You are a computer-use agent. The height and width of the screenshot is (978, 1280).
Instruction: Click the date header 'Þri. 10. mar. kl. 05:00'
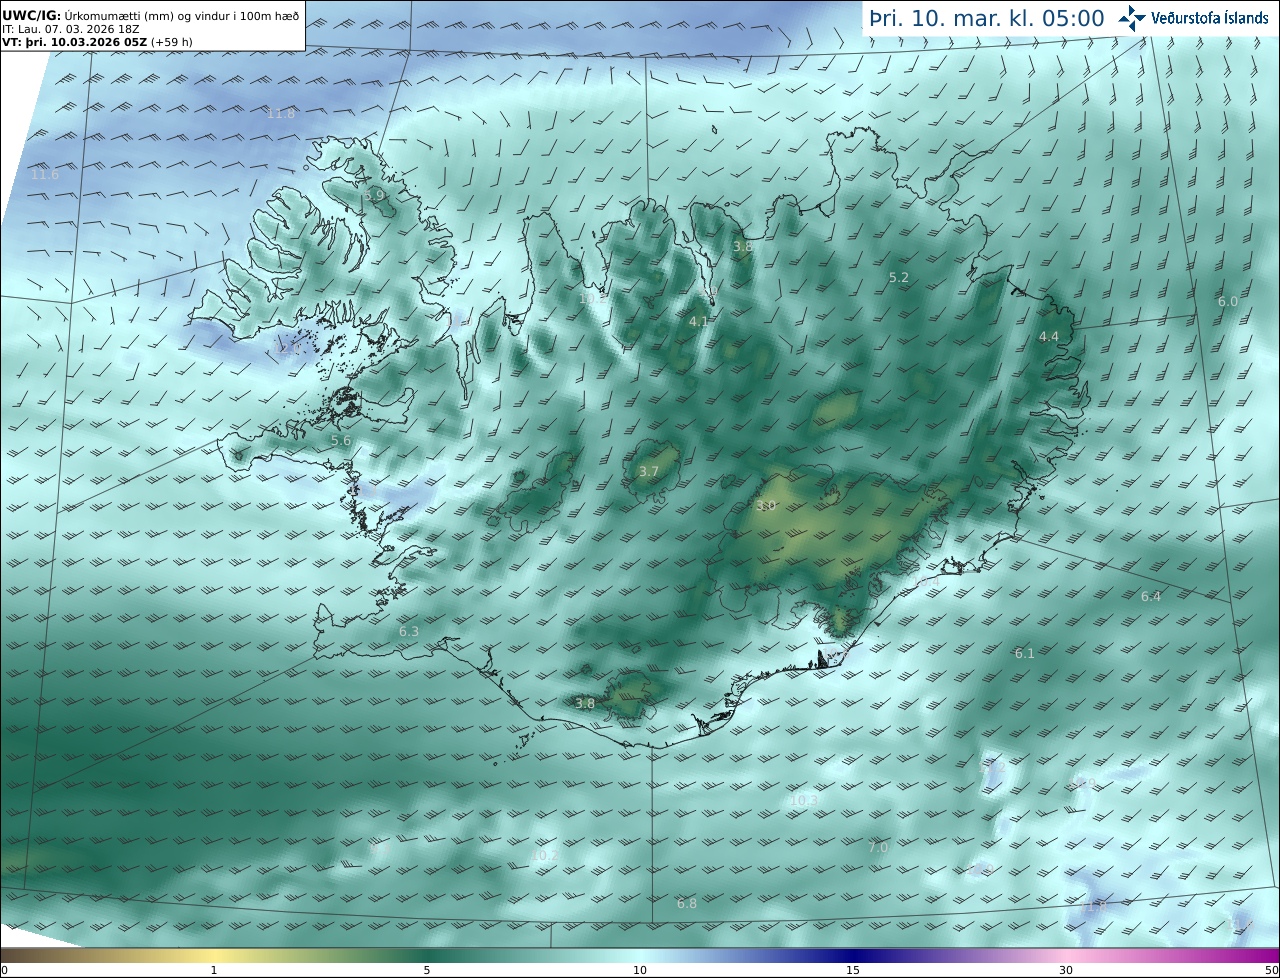pyautogui.click(x=987, y=18)
